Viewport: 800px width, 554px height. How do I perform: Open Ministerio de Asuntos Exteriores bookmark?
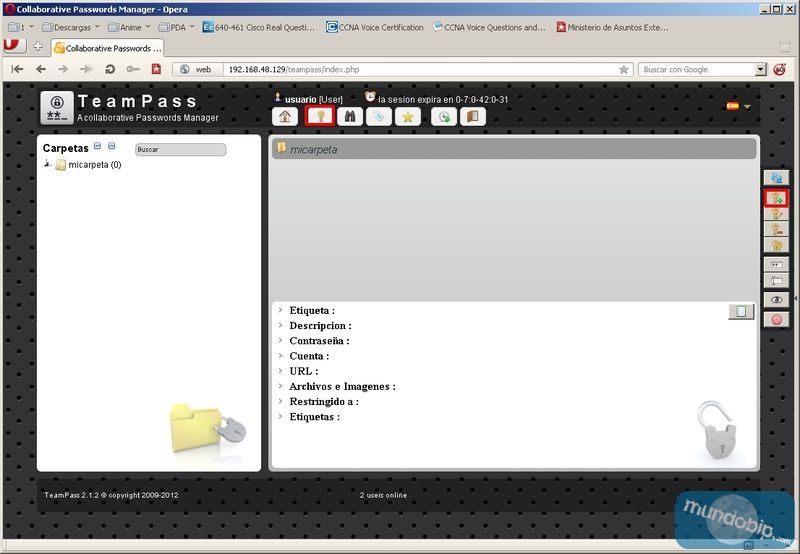click(612, 27)
